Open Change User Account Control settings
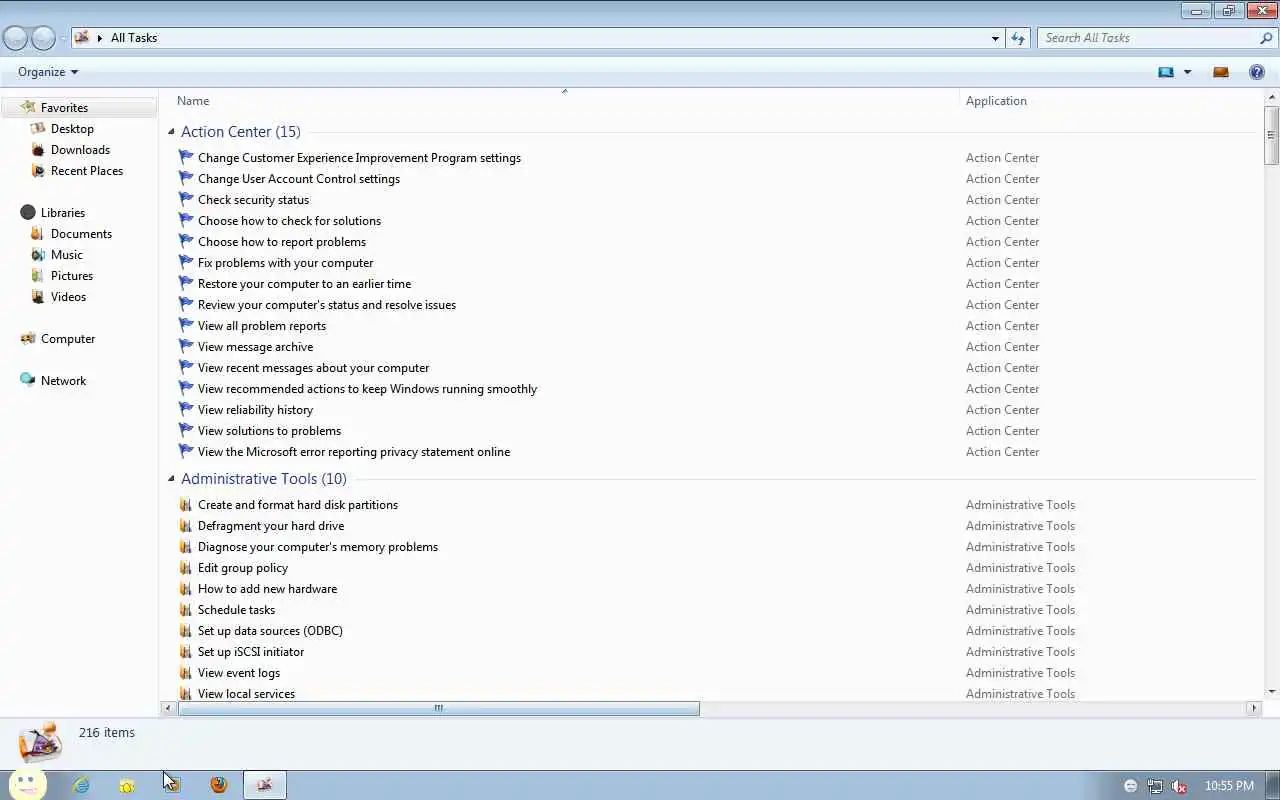The height and width of the screenshot is (800, 1280). (x=299, y=178)
